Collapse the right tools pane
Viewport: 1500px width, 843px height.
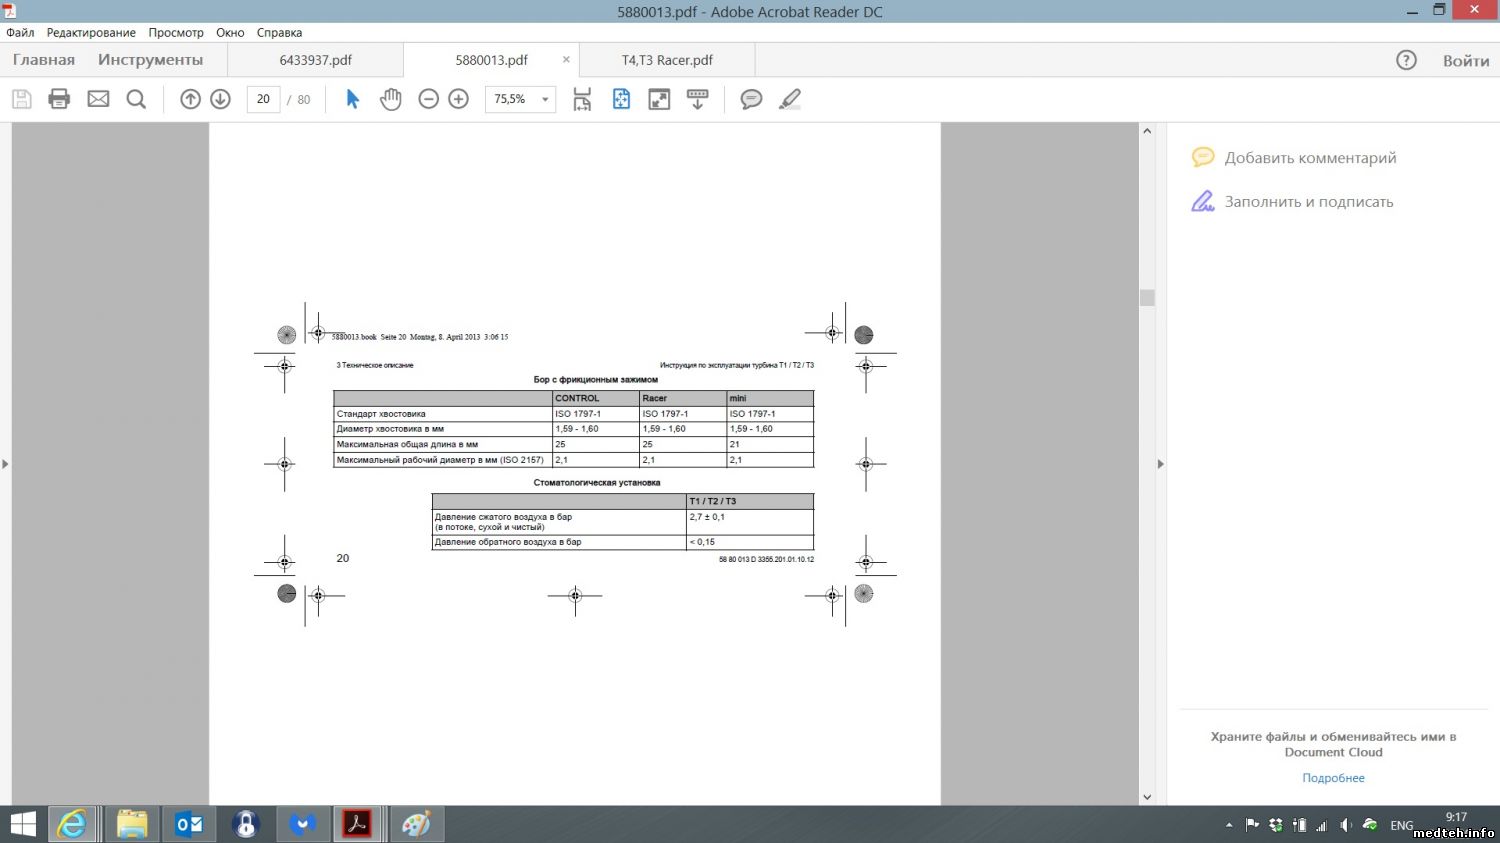[1160, 464]
